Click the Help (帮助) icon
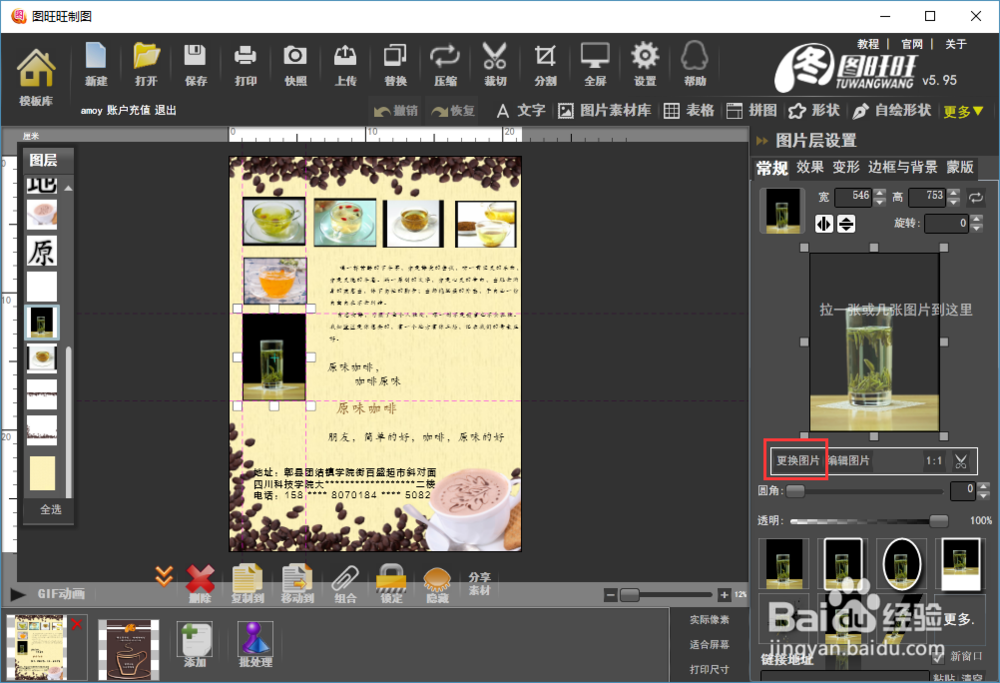1000x683 pixels. click(x=695, y=56)
